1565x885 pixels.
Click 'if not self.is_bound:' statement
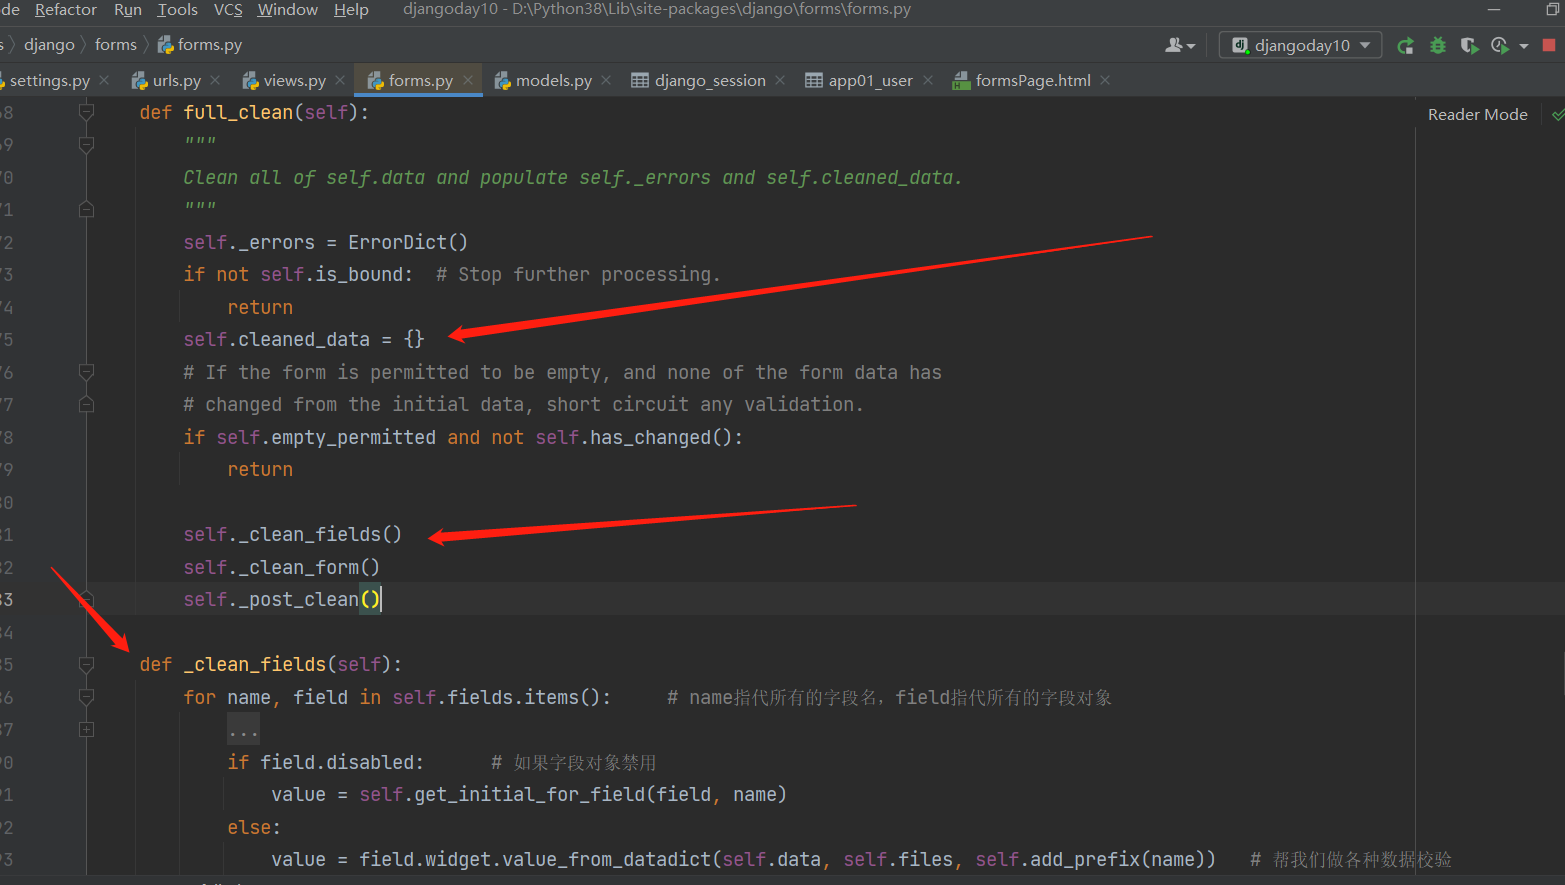298,275
